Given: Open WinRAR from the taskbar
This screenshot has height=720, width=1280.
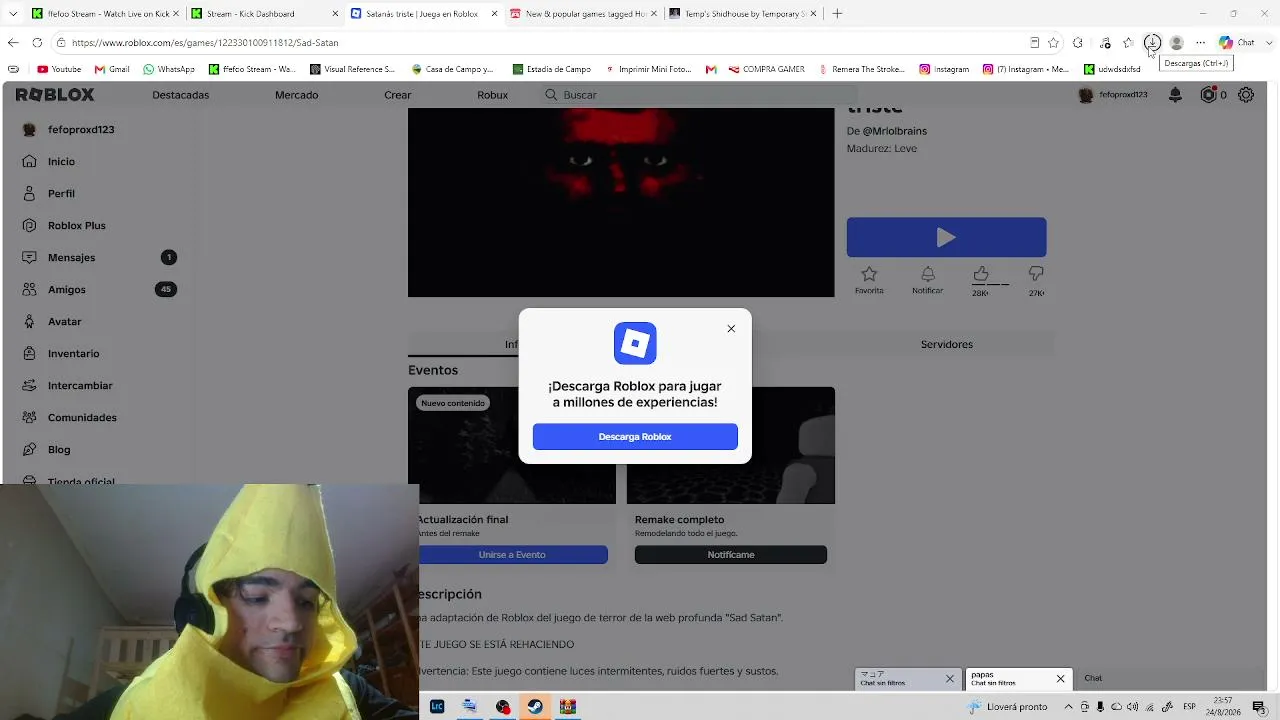Looking at the screenshot, I should click(568, 707).
